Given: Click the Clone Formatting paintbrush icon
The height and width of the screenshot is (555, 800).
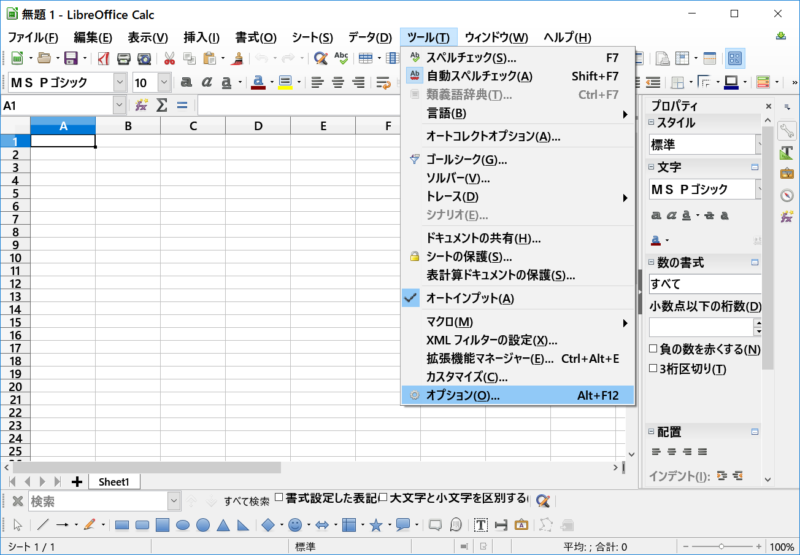Looking at the screenshot, I should pos(233,59).
